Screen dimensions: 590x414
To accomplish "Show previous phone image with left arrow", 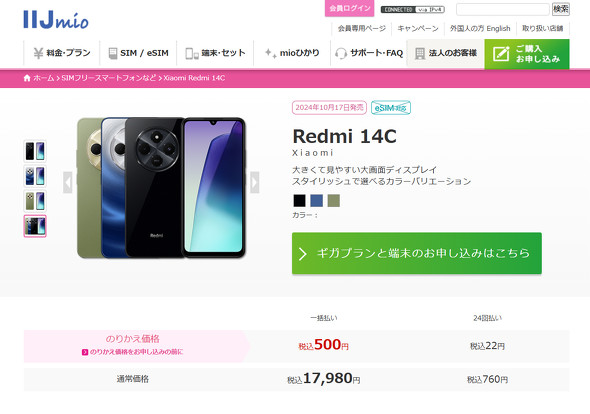I will pyautogui.click(x=68, y=182).
